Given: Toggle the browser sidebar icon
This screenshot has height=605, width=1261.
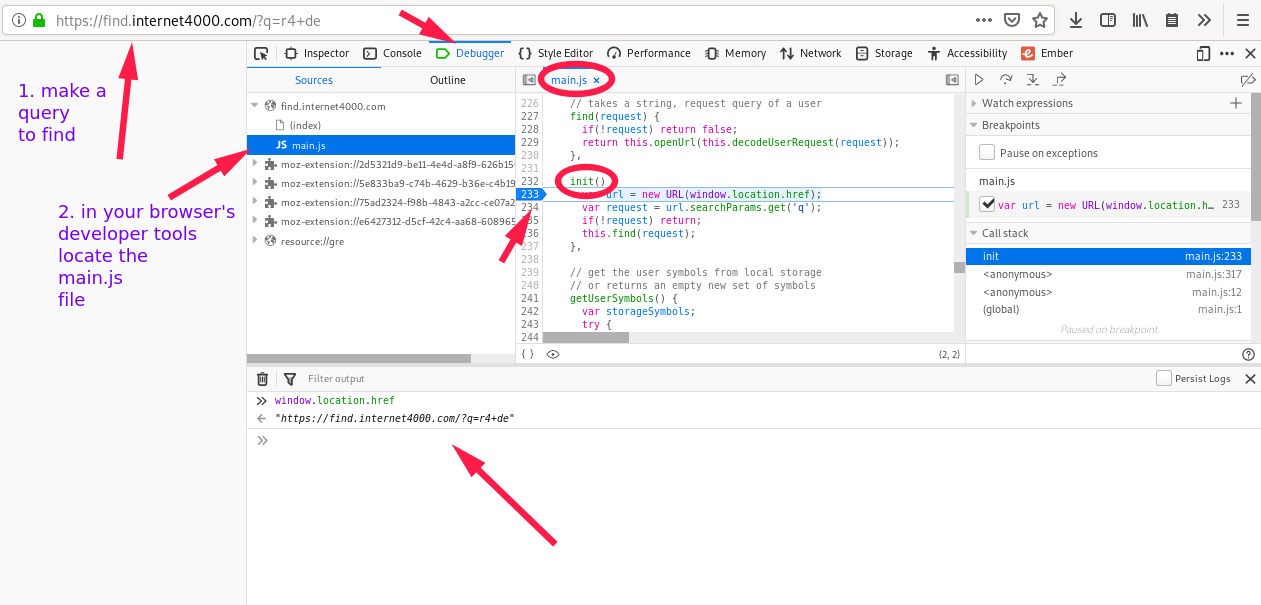Looking at the screenshot, I should [x=1108, y=20].
